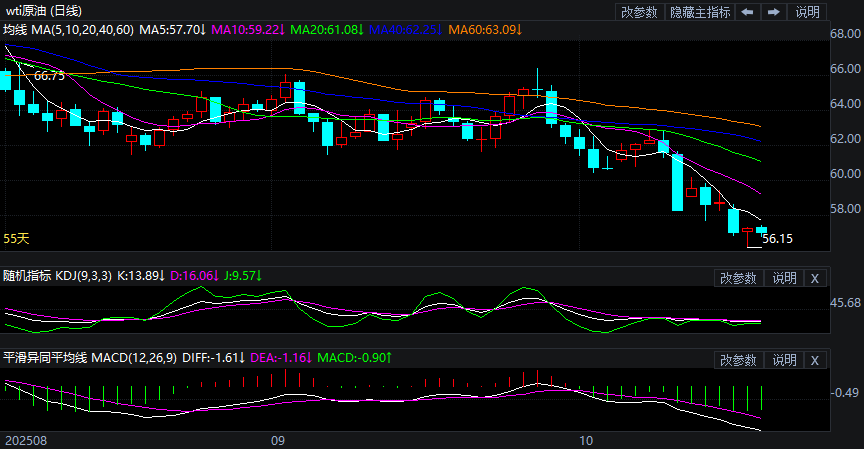Open 改参数 for the main MA chart

639,12
